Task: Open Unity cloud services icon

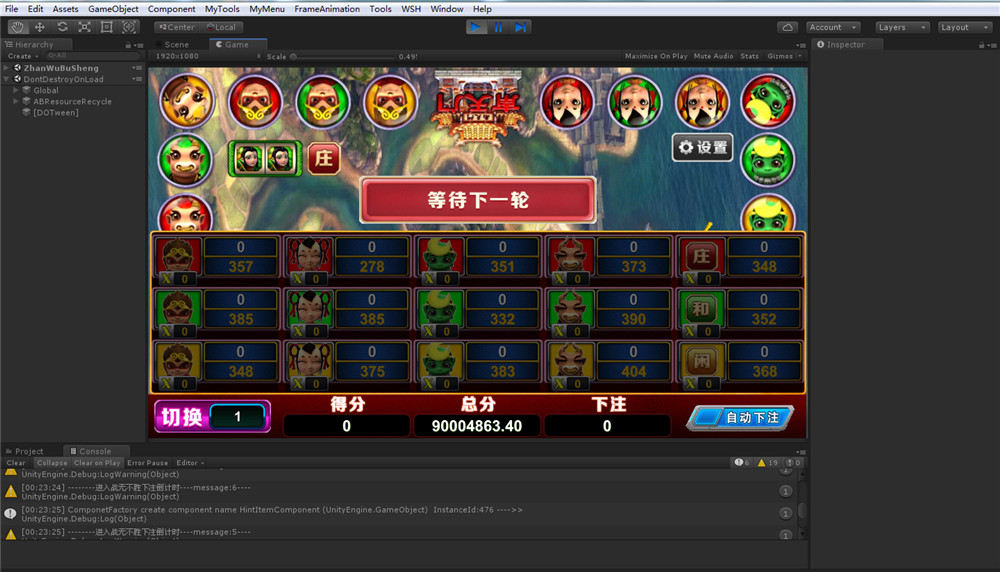Action: [788, 27]
